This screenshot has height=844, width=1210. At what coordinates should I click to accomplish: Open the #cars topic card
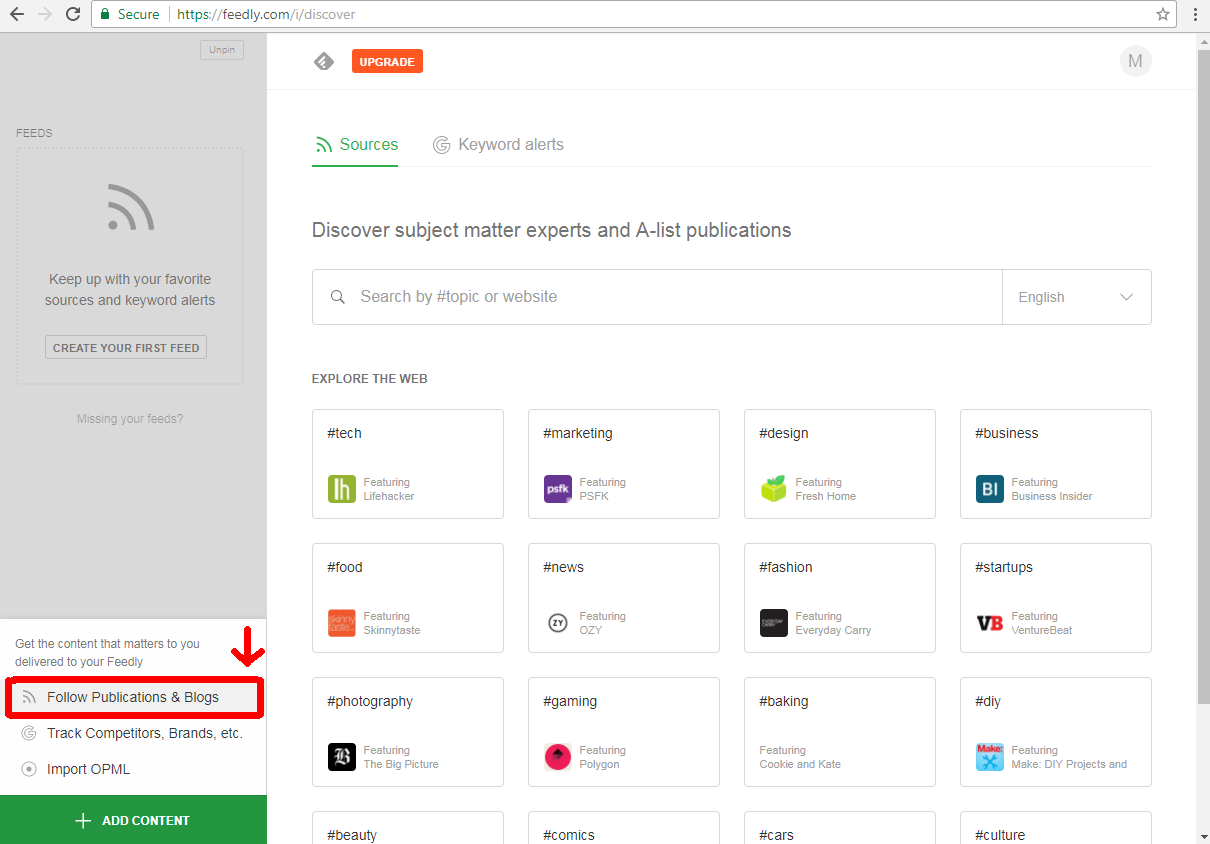click(840, 827)
